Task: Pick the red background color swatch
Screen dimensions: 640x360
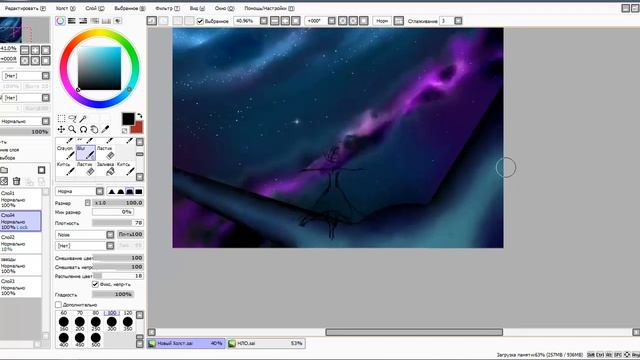Action: [138, 127]
